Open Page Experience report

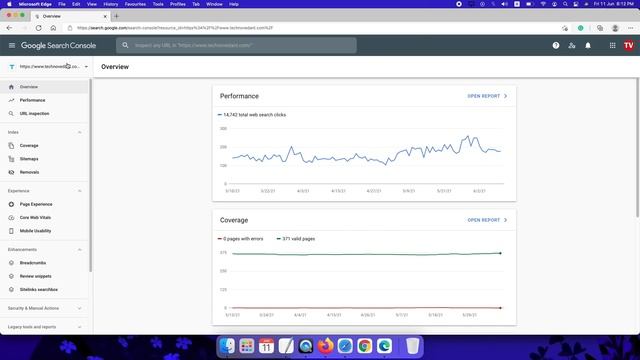click(44, 204)
